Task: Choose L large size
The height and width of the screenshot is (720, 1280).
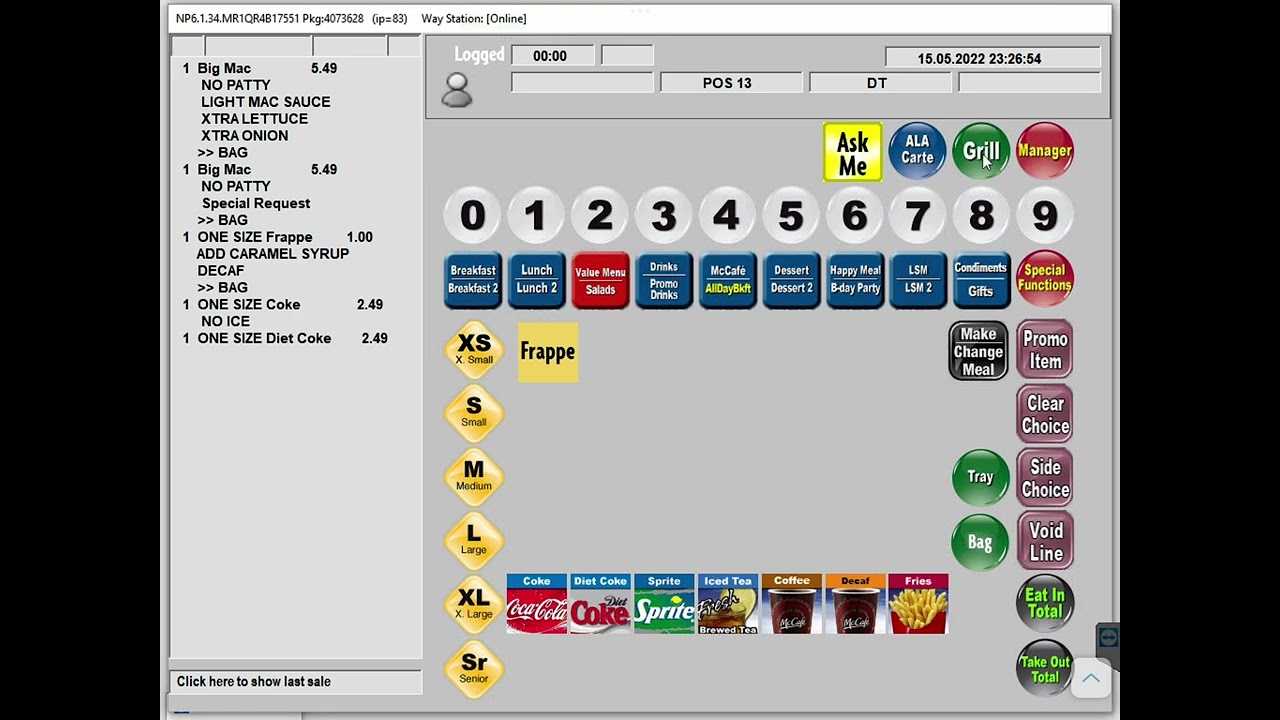Action: tap(474, 540)
